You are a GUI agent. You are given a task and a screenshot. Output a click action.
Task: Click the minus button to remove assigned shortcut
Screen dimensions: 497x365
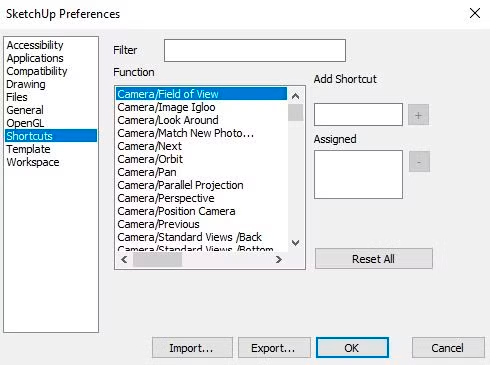pyautogui.click(x=419, y=162)
